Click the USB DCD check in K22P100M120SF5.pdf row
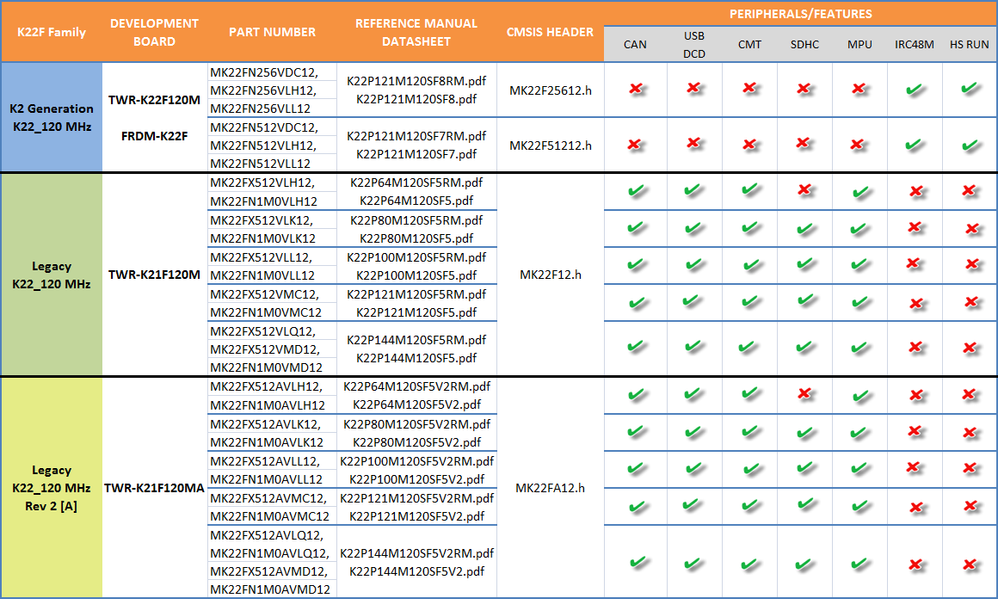This screenshot has height=599, width=998. click(x=693, y=265)
